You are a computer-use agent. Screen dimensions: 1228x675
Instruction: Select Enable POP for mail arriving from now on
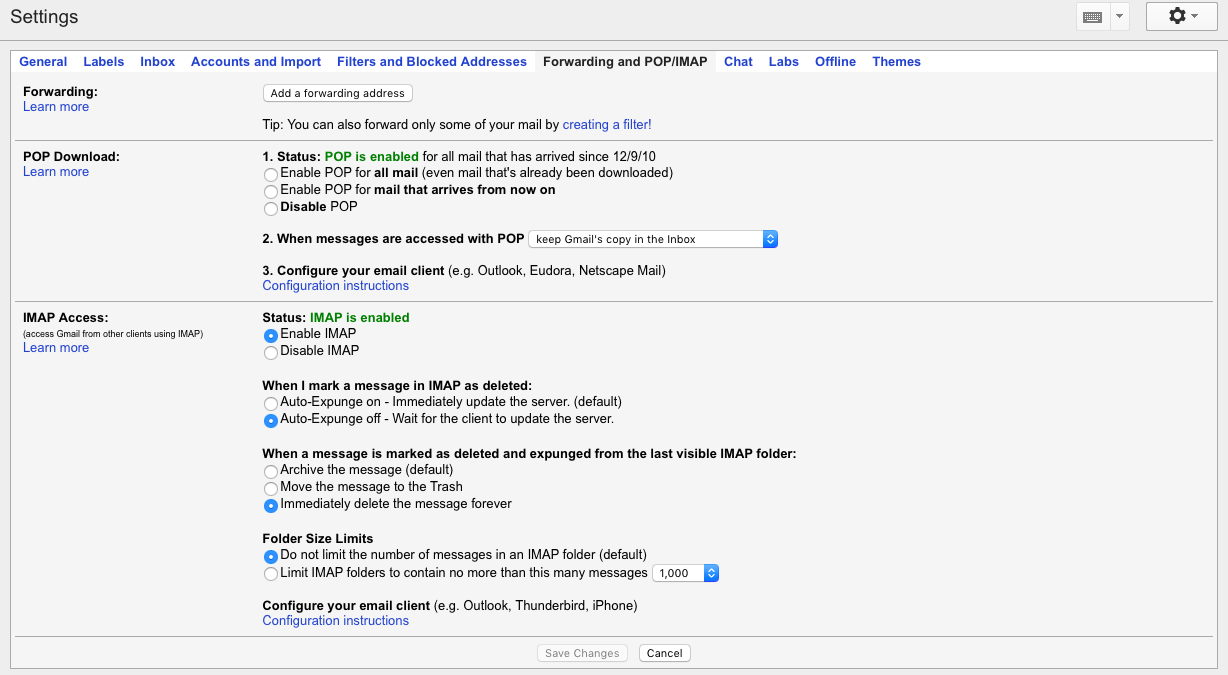pos(271,191)
